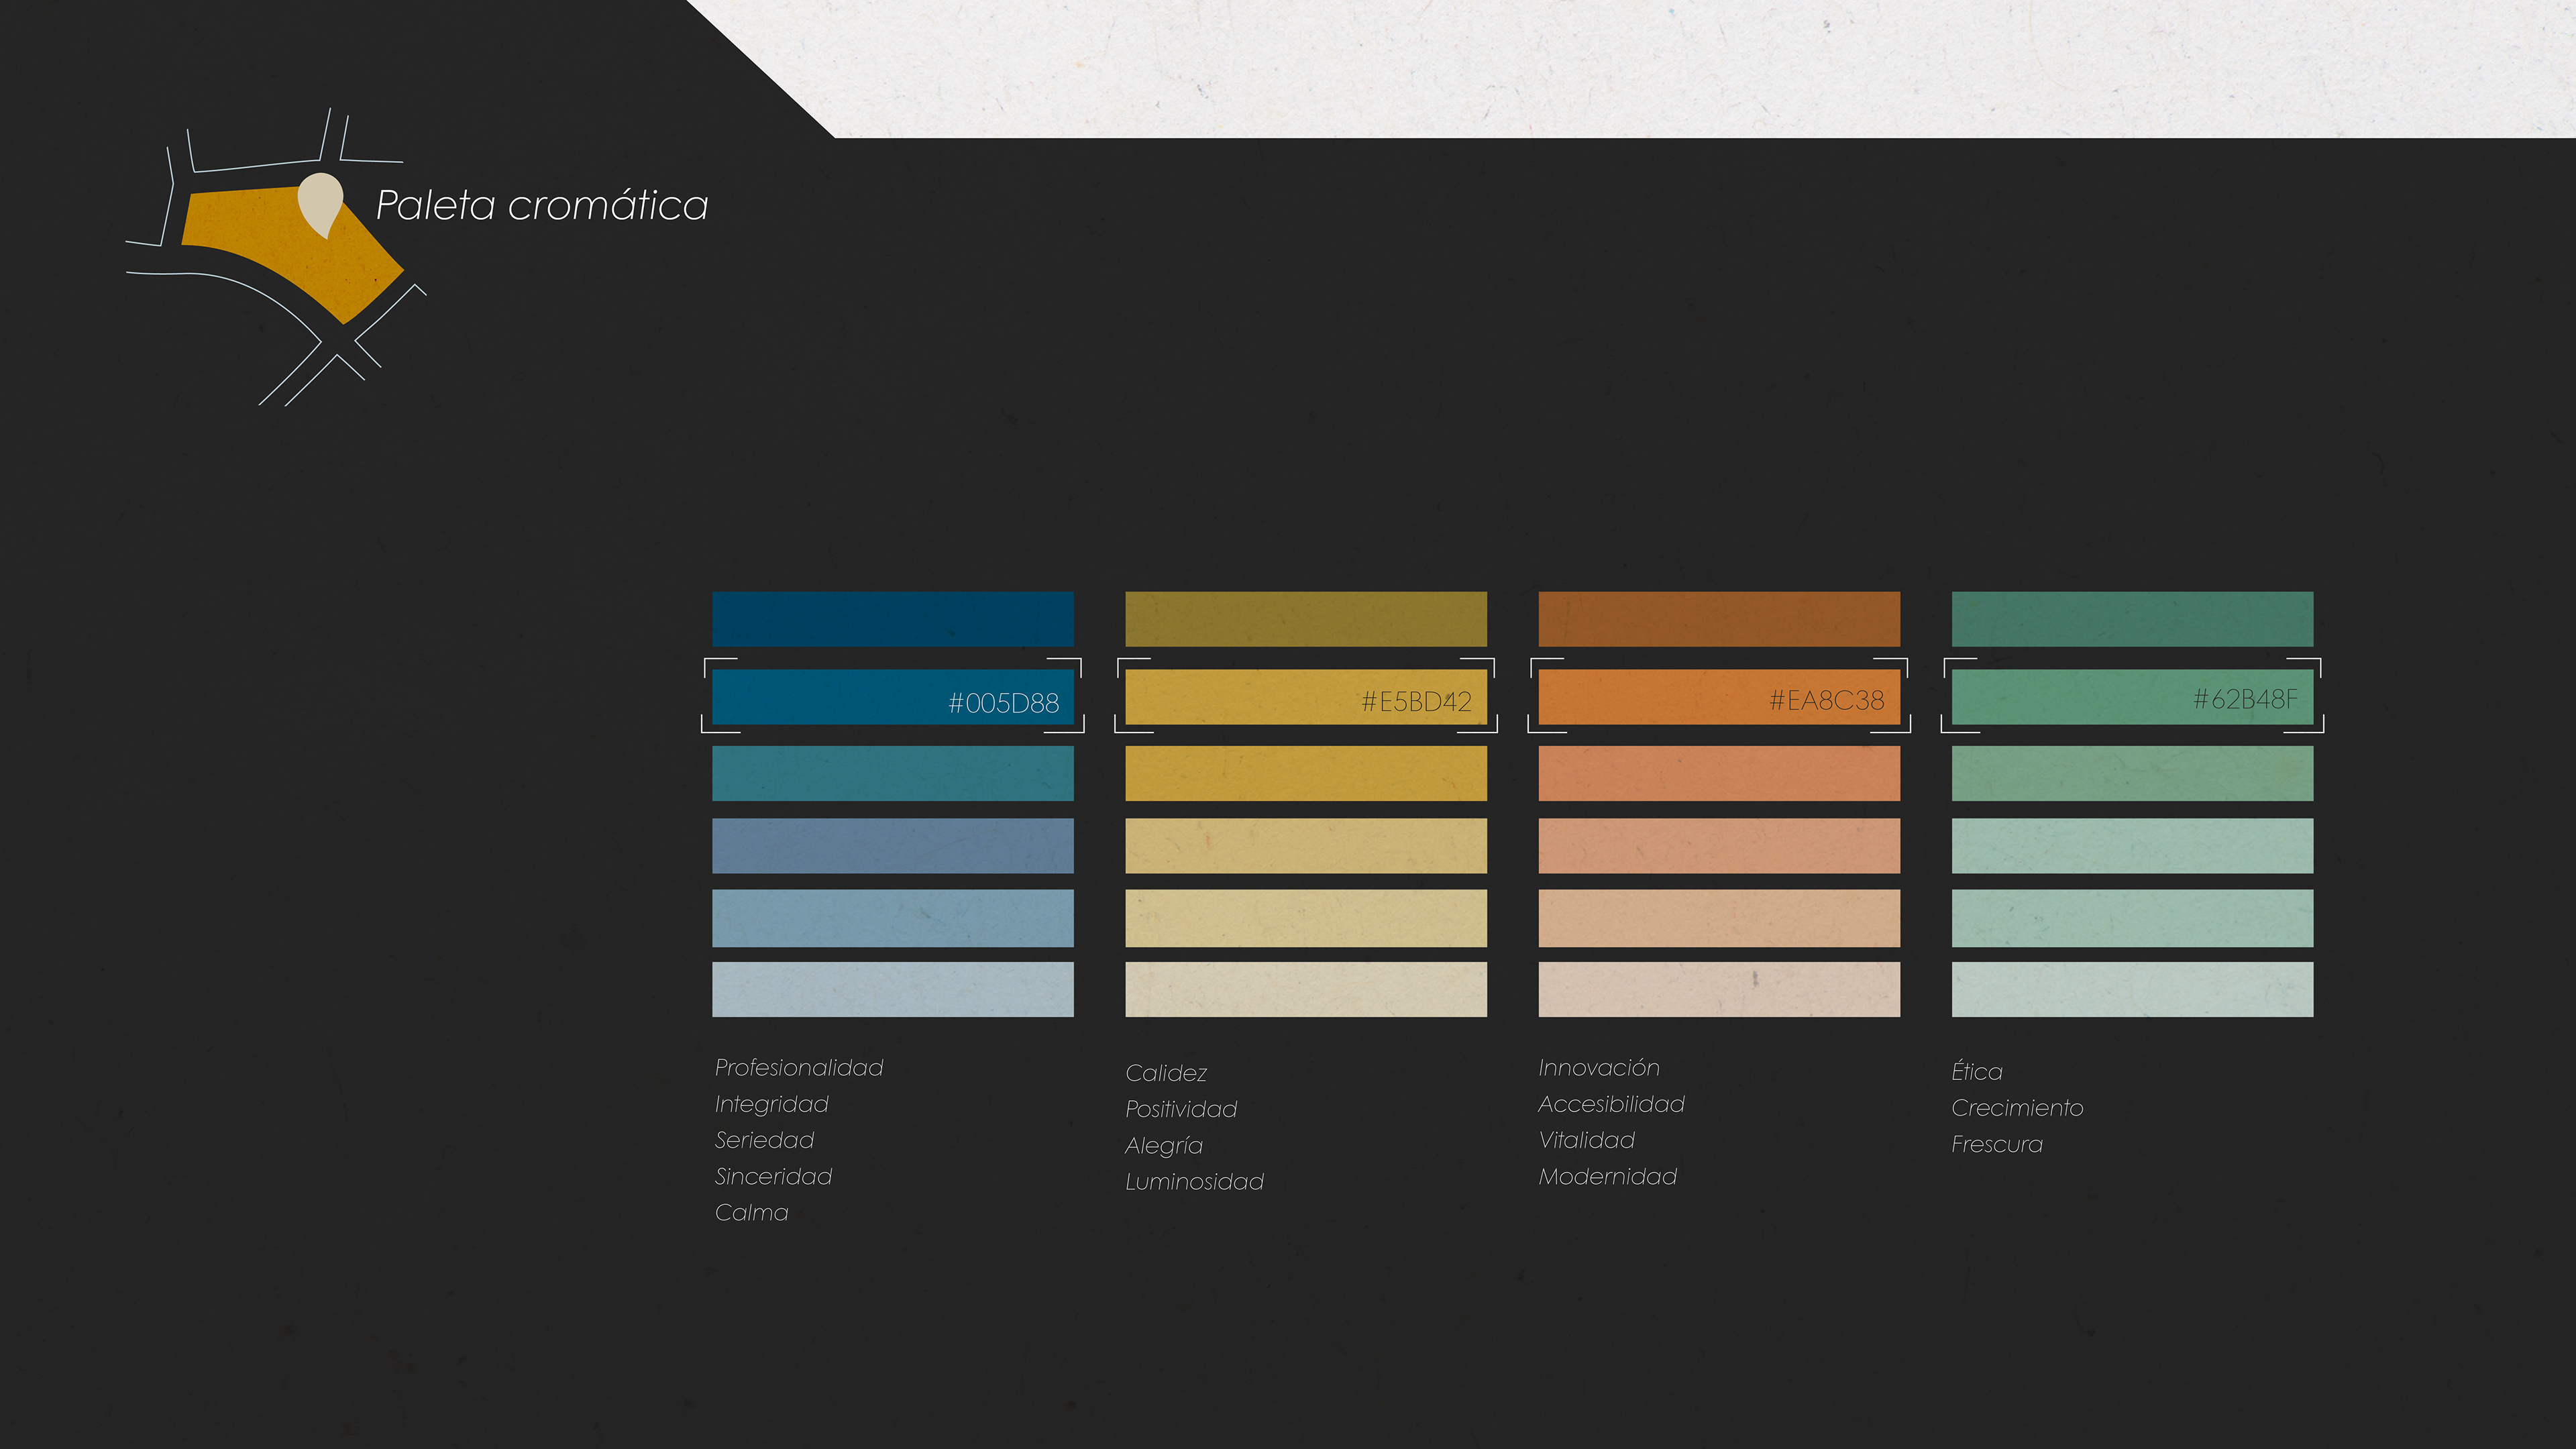Pick the swatch just below the #EA8C38 swatch
The image size is (2576, 1449).
1719,773
